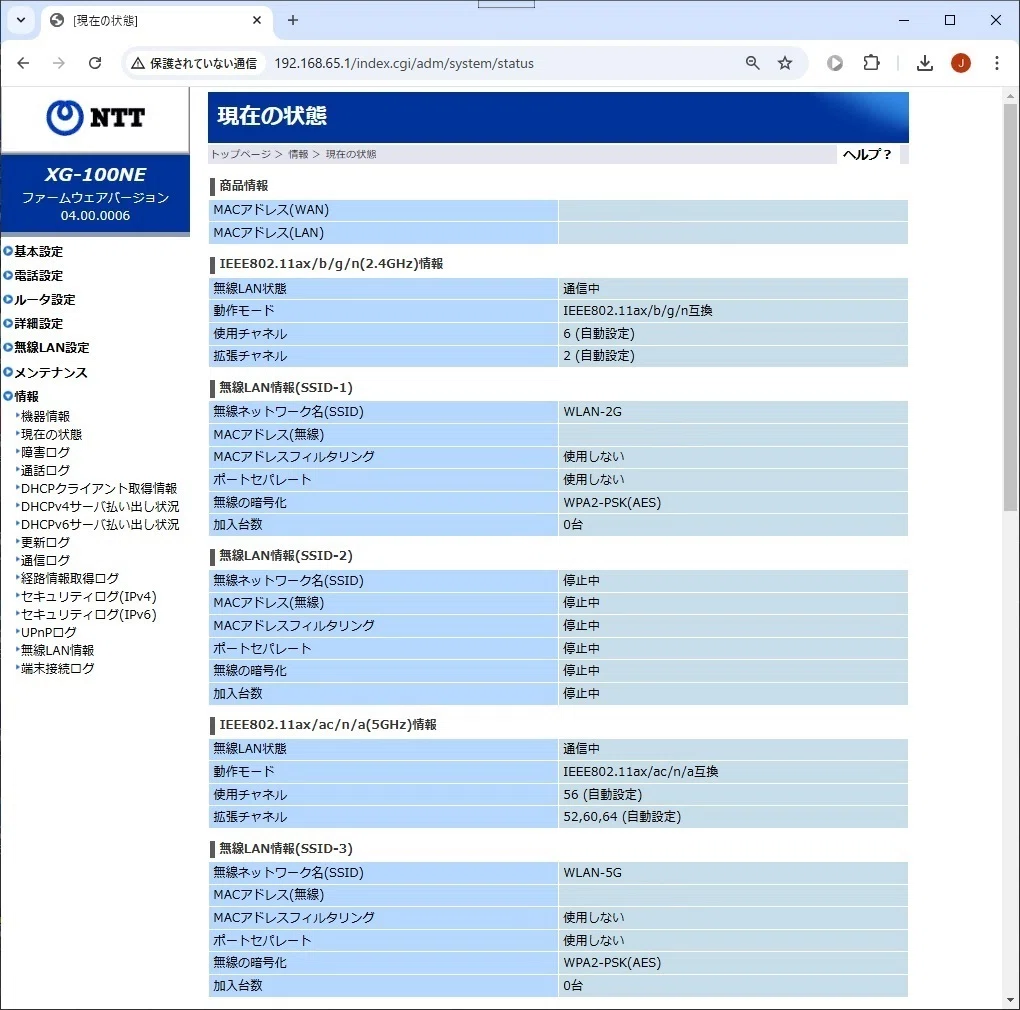
Task: Open 通話ログ in sidebar
Action: pyautogui.click(x=45, y=470)
